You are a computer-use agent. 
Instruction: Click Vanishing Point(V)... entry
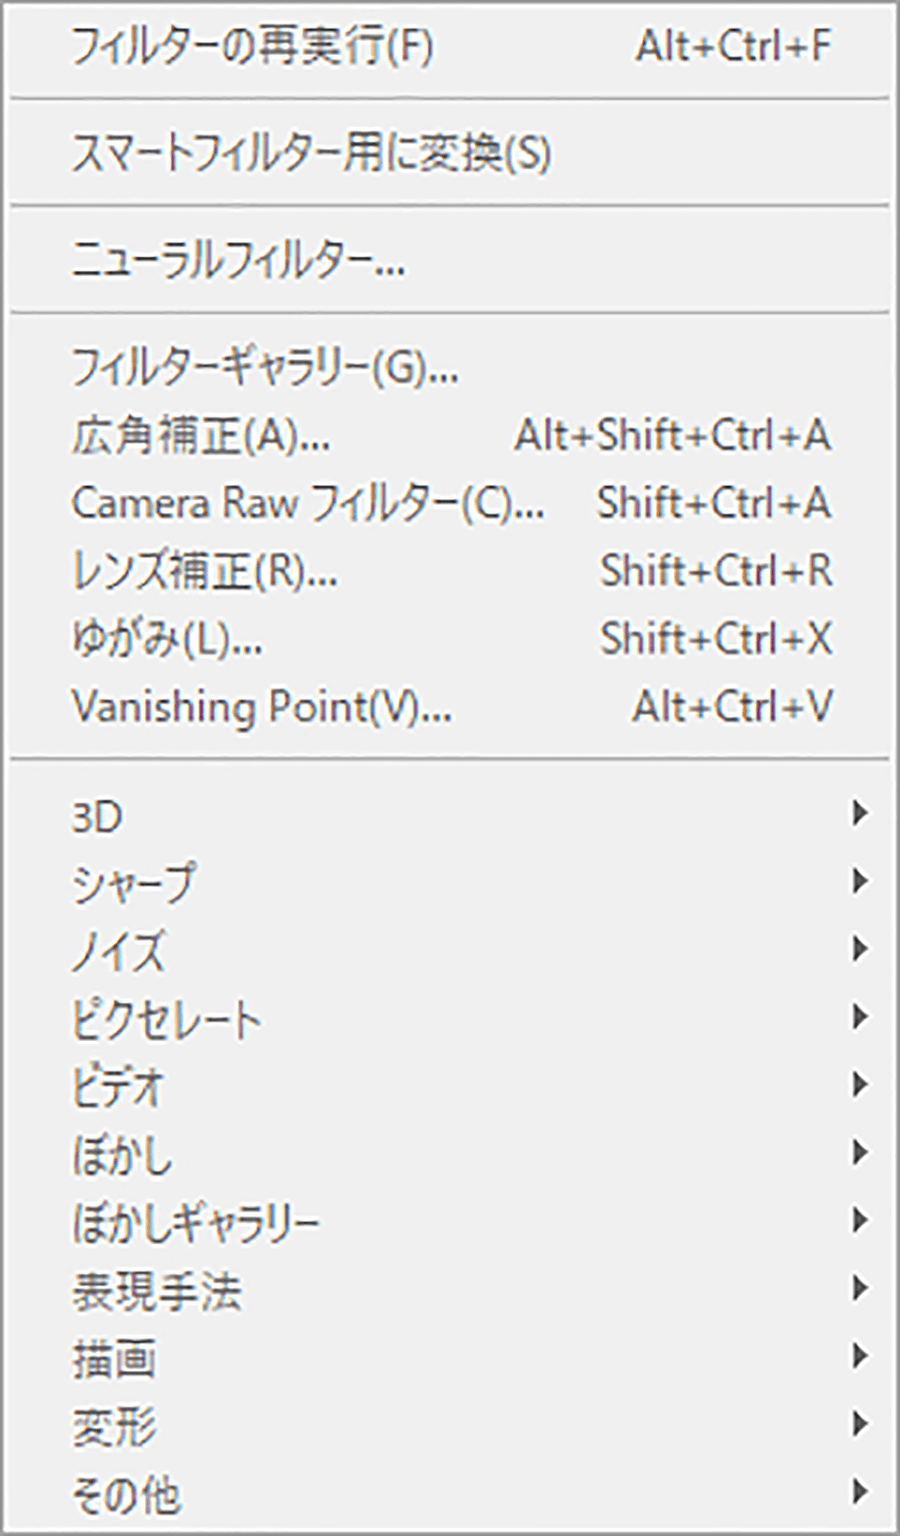tap(261, 707)
